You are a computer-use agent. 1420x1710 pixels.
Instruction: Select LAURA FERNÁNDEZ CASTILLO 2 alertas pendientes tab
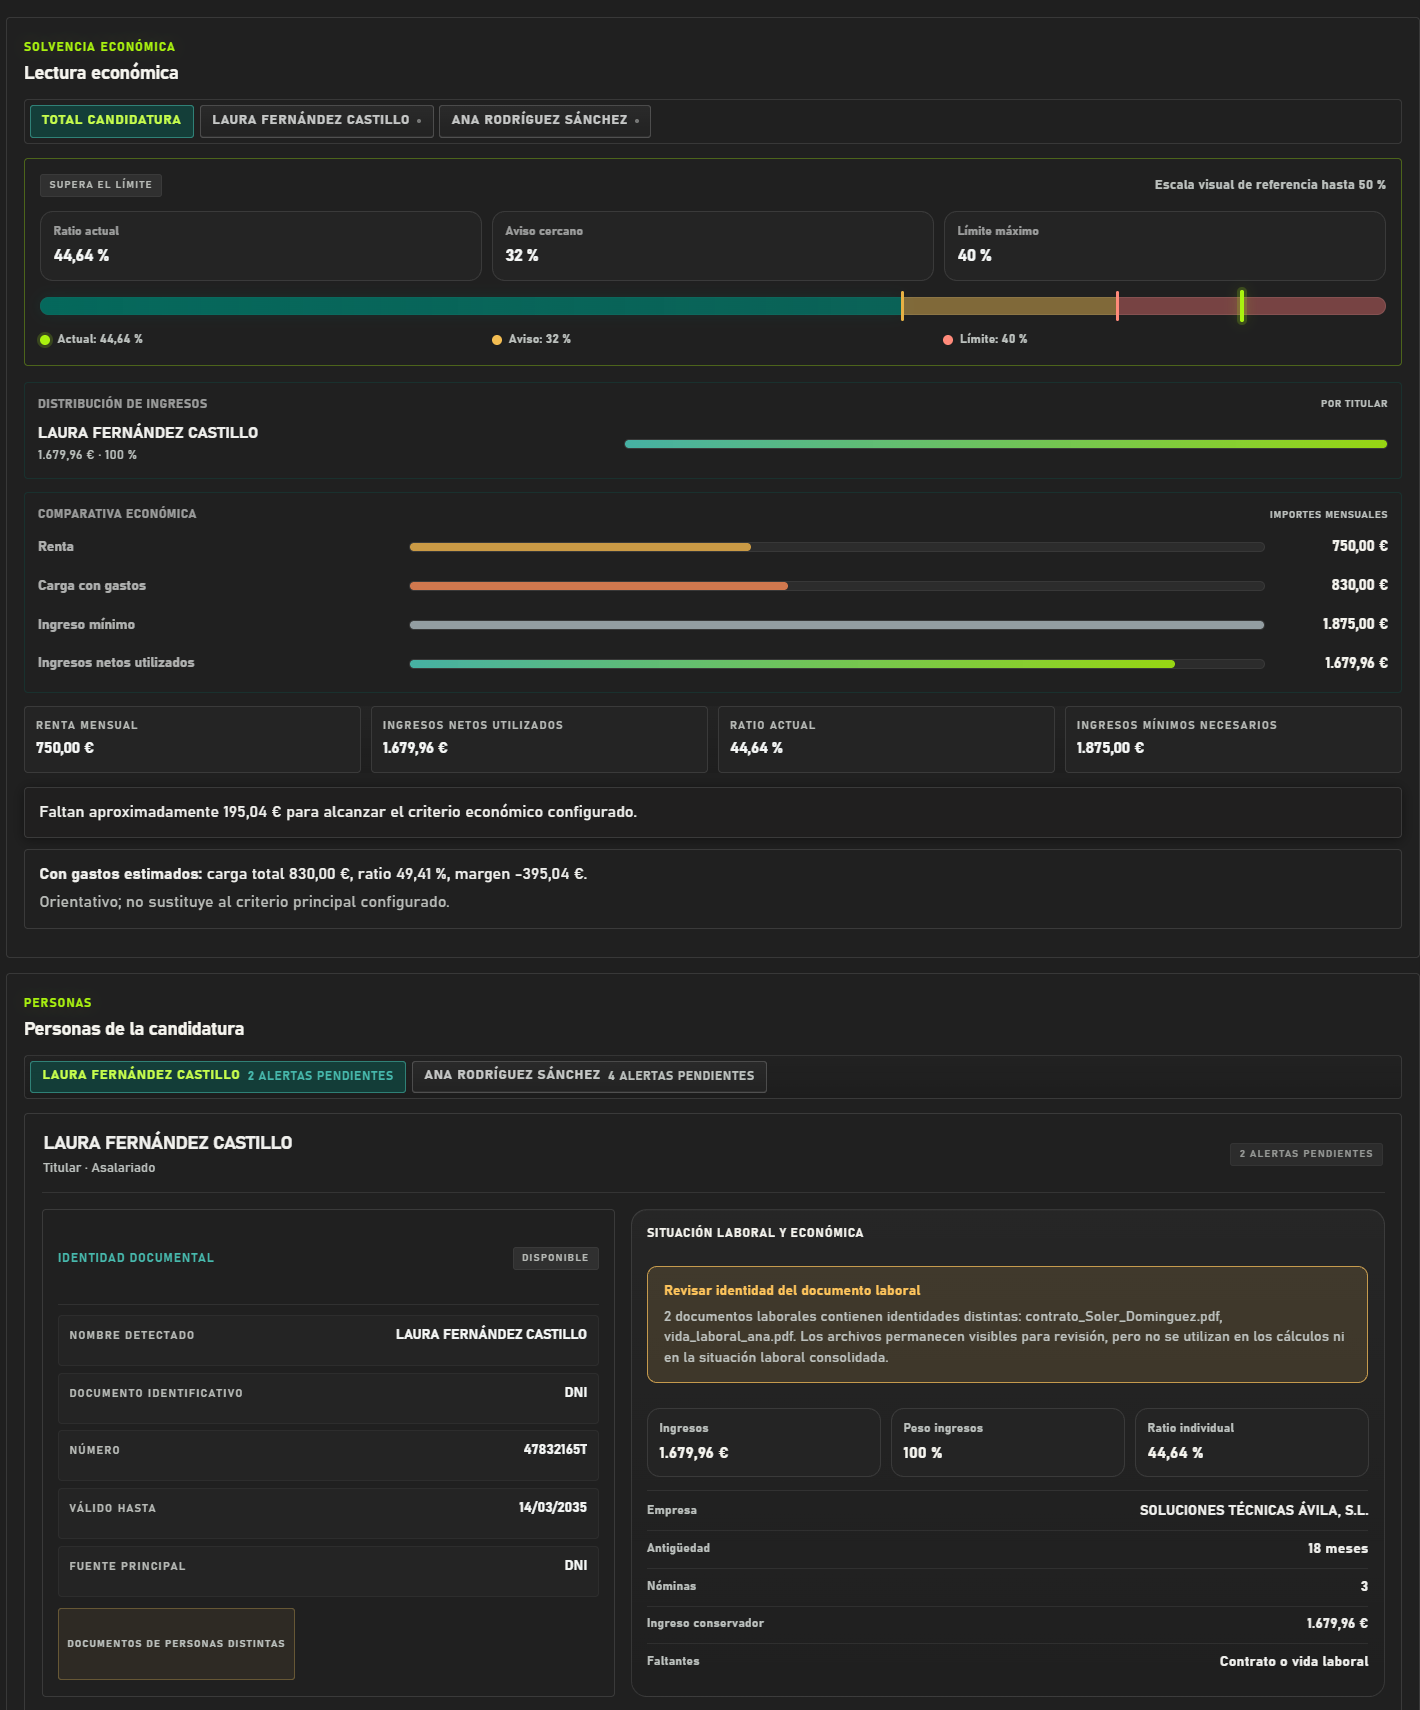point(217,1076)
